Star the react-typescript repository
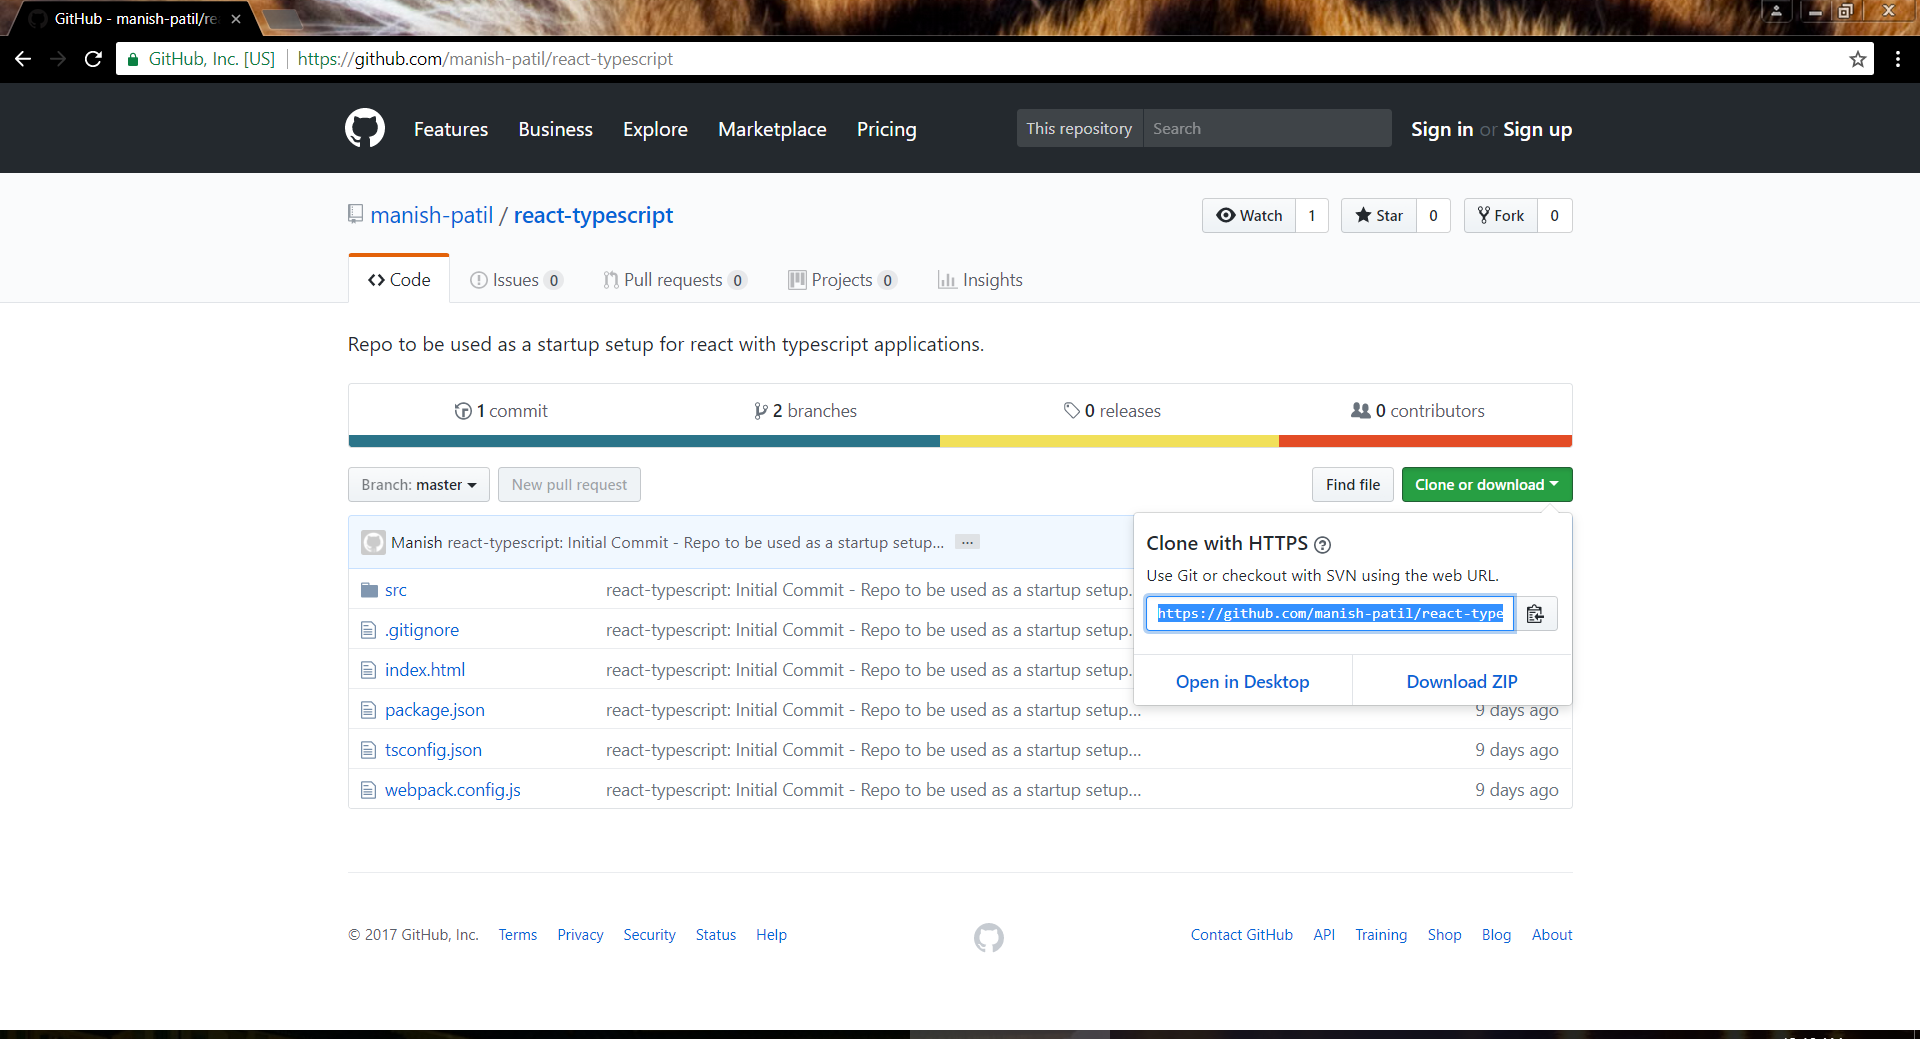Screen dimensions: 1920x1039 [x=1378, y=216]
